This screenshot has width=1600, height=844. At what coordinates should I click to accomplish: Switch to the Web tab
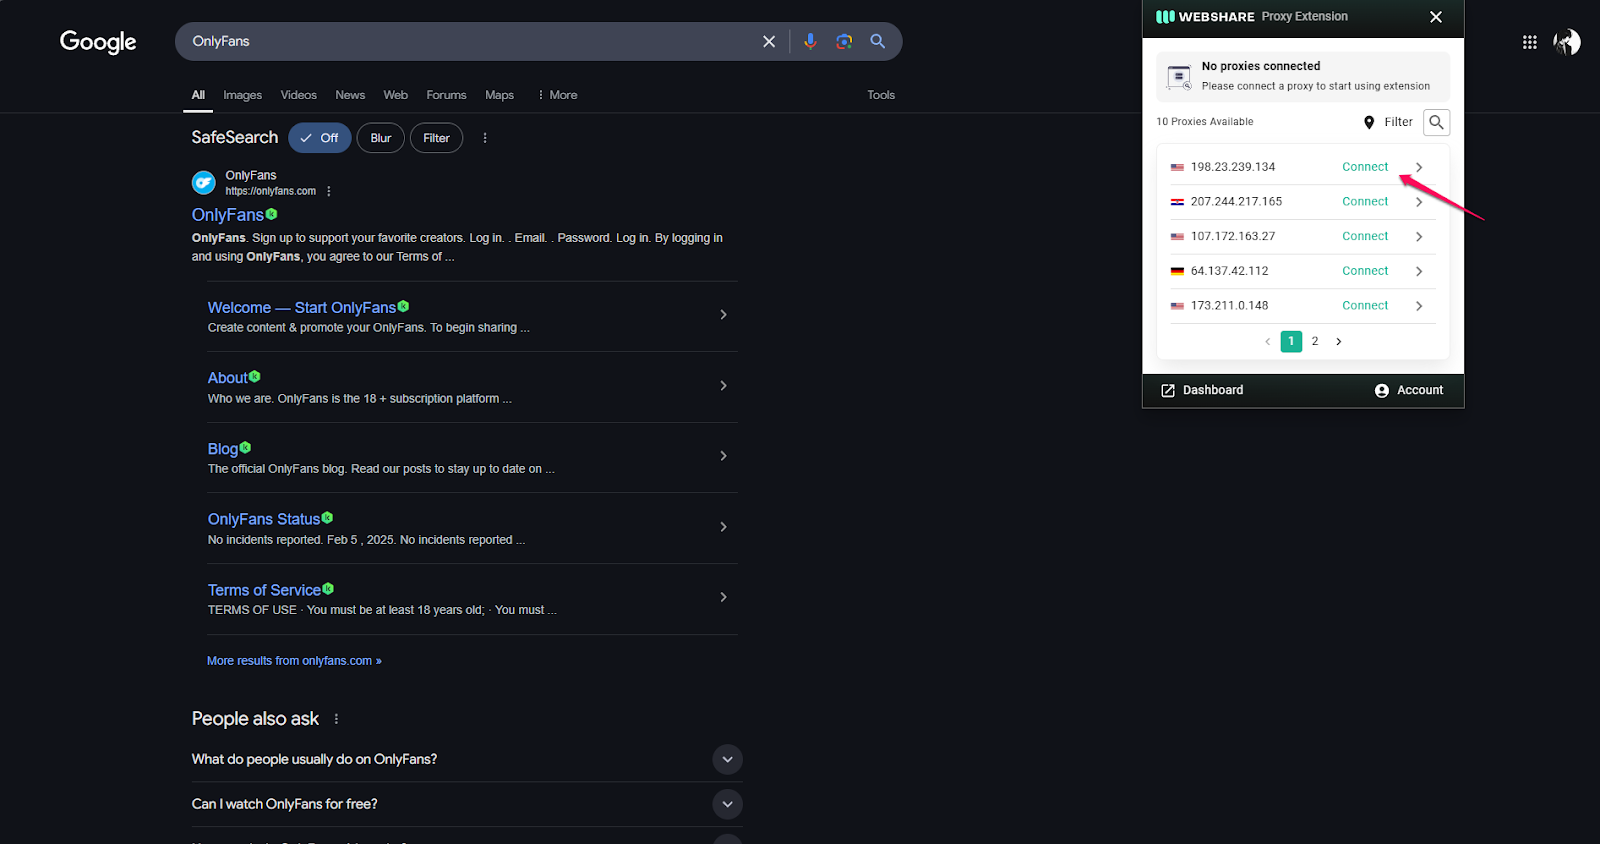coord(396,95)
